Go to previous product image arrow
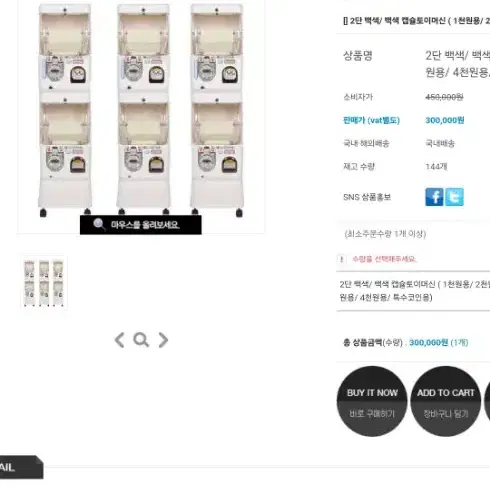 click(119, 340)
